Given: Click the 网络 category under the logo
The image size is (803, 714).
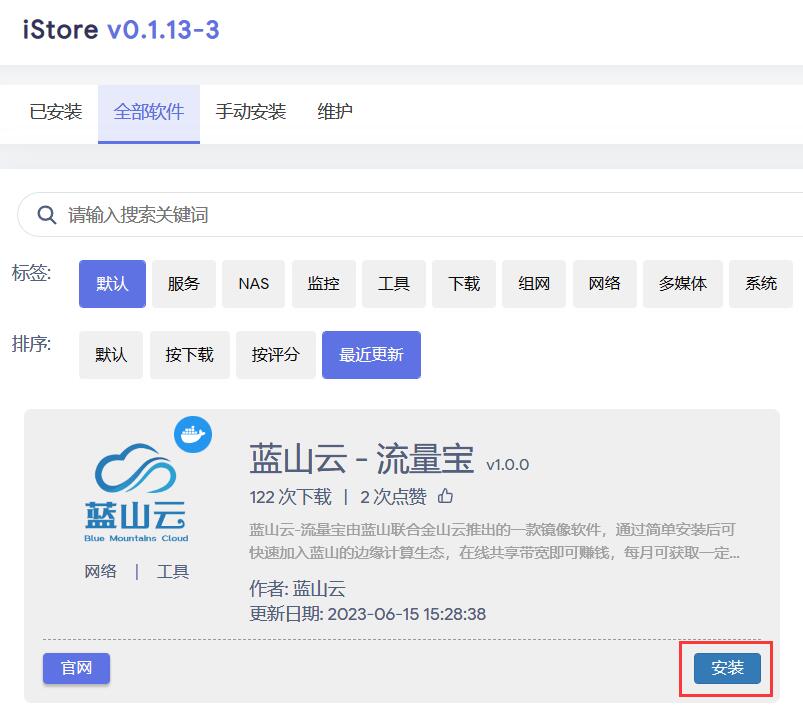Looking at the screenshot, I should [x=100, y=571].
